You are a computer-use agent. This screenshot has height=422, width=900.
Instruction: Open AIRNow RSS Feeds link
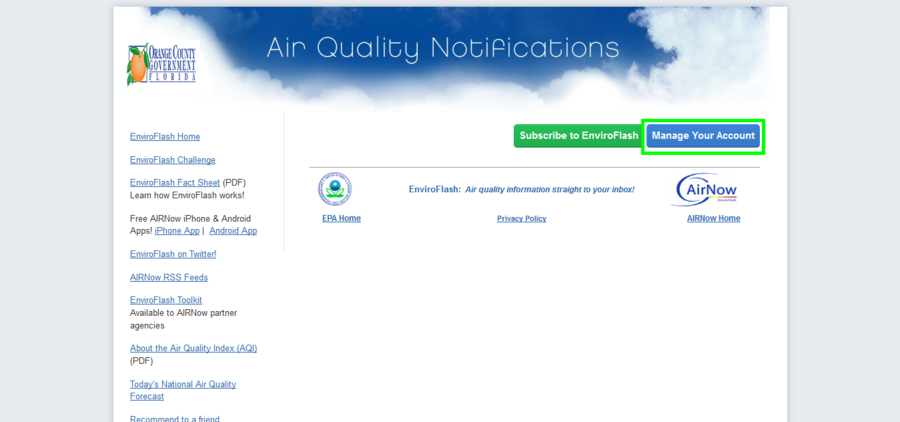coord(169,277)
